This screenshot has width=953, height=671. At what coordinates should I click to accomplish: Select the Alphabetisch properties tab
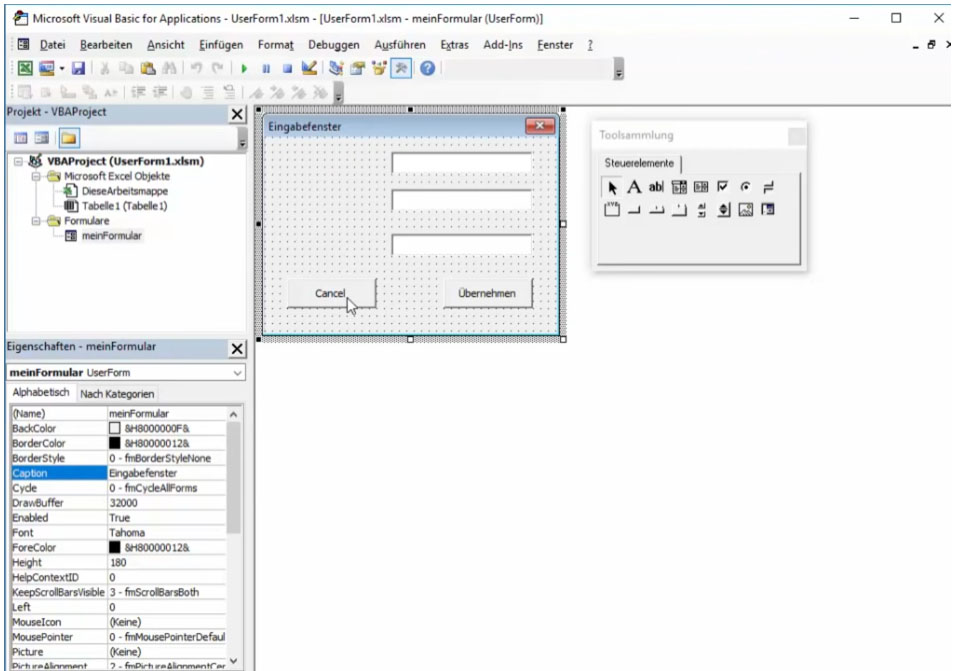point(41,393)
